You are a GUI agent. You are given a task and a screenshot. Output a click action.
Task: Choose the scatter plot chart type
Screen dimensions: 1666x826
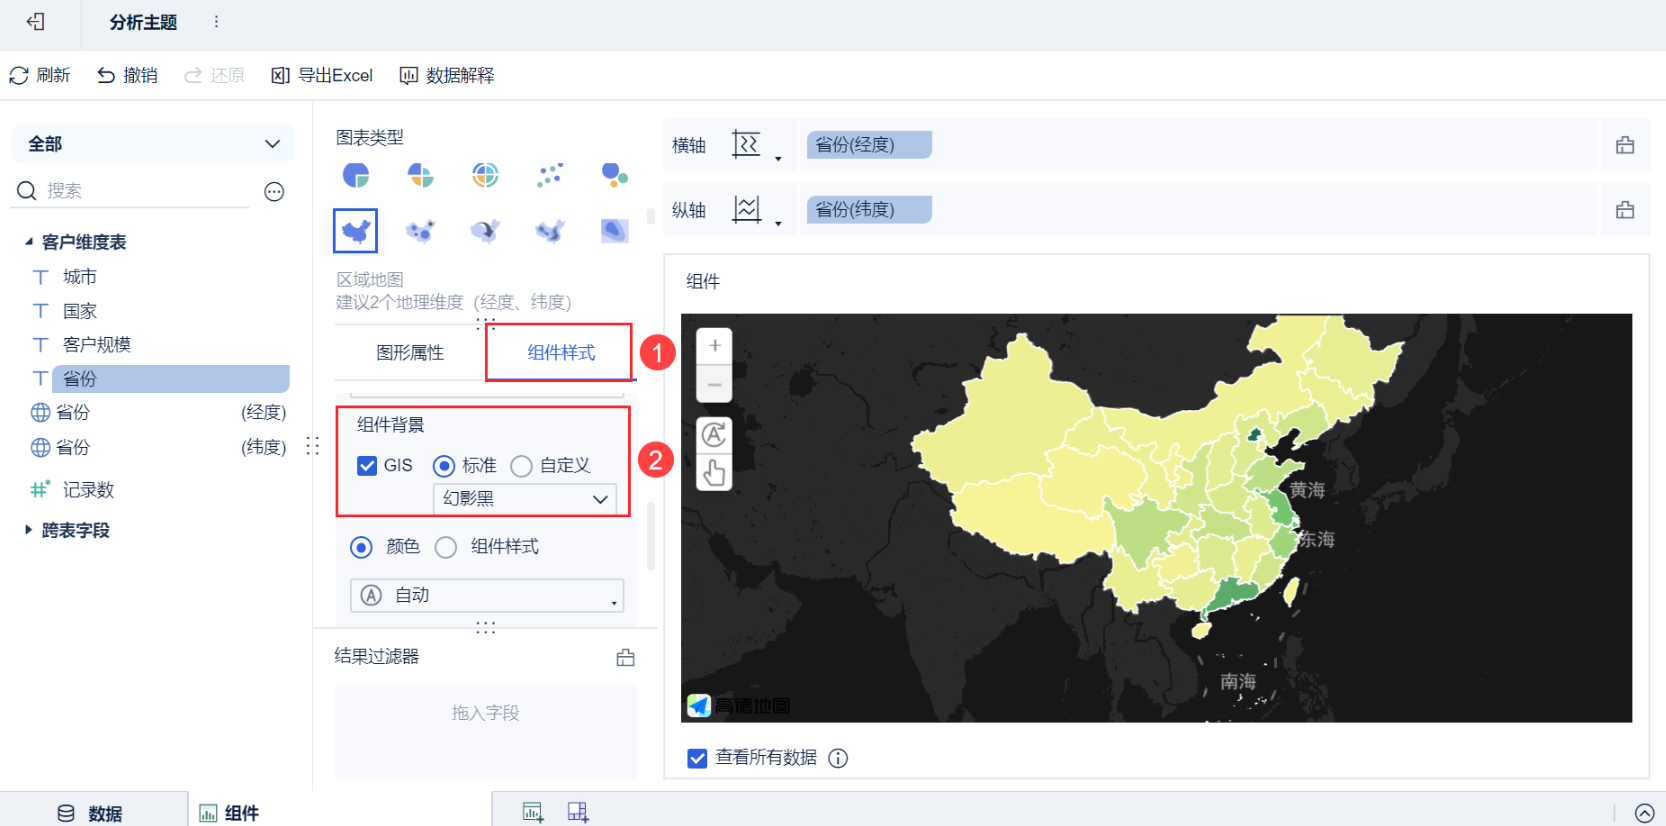pos(550,175)
